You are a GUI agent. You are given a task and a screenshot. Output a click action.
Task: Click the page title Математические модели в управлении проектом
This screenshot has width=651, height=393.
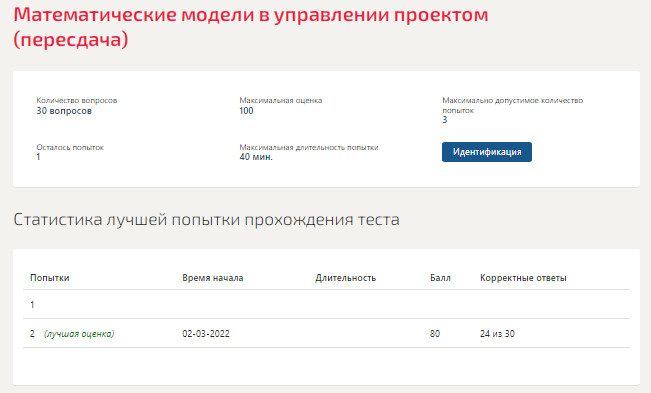click(251, 15)
